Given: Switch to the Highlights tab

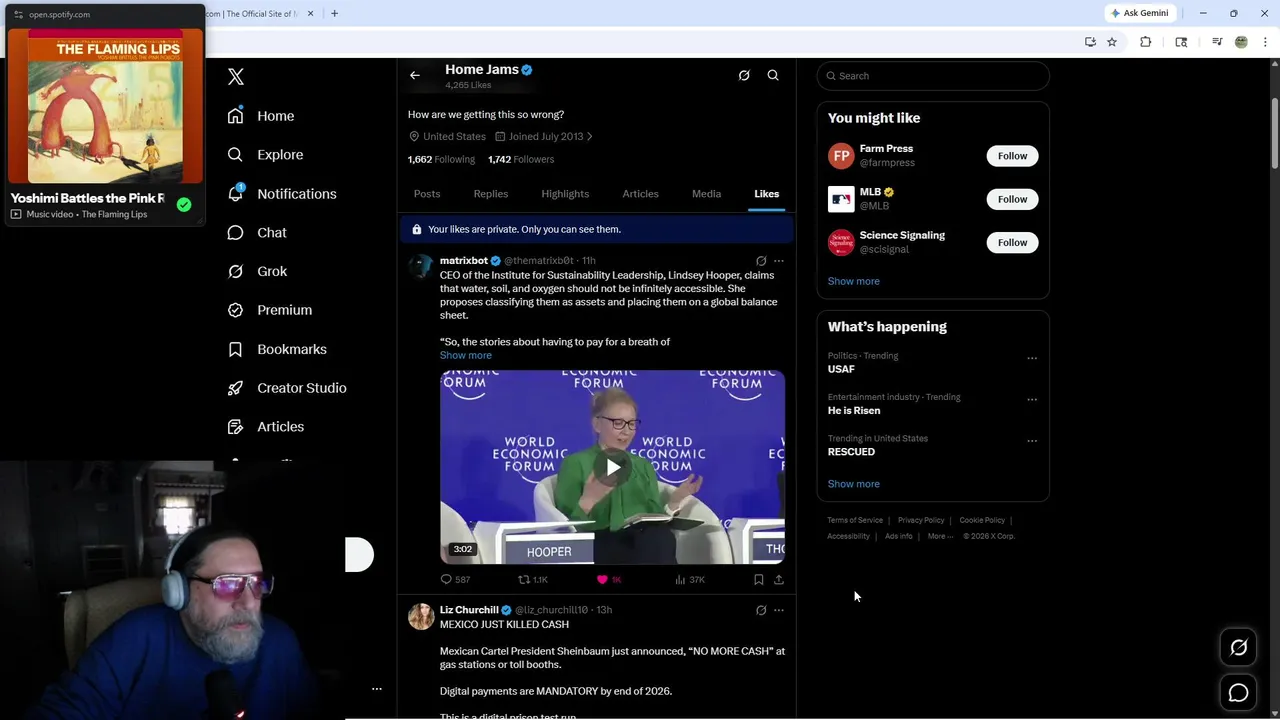Looking at the screenshot, I should coord(565,194).
